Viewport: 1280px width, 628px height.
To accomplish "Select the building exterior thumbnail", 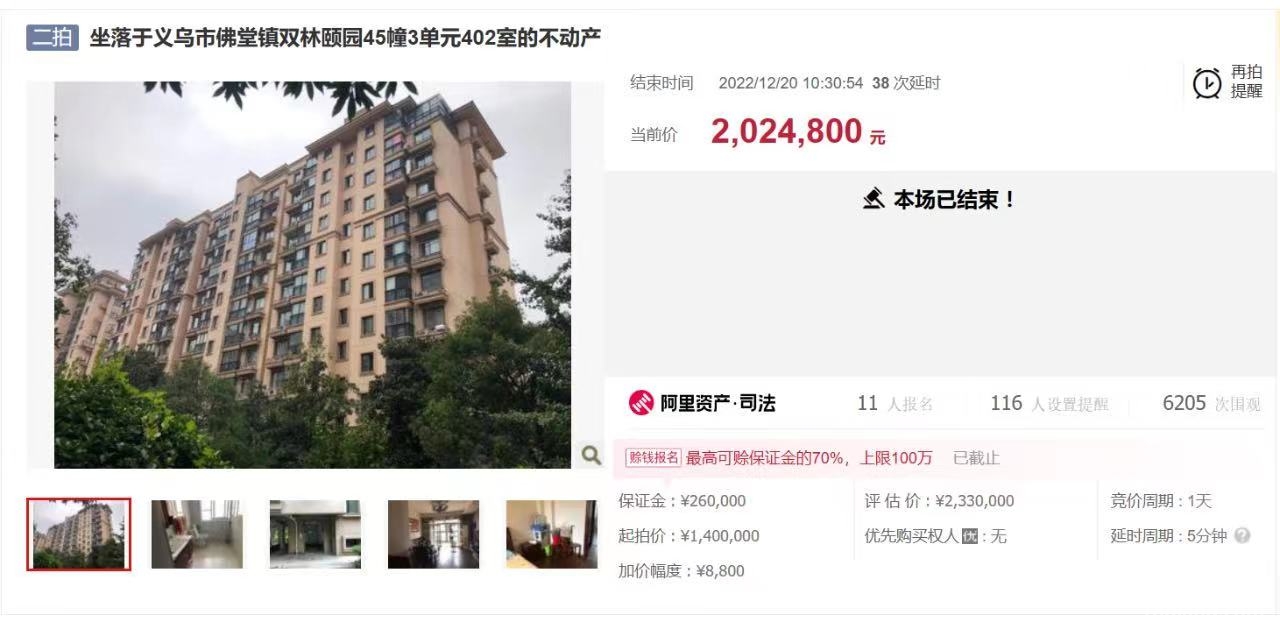I will click(78, 534).
